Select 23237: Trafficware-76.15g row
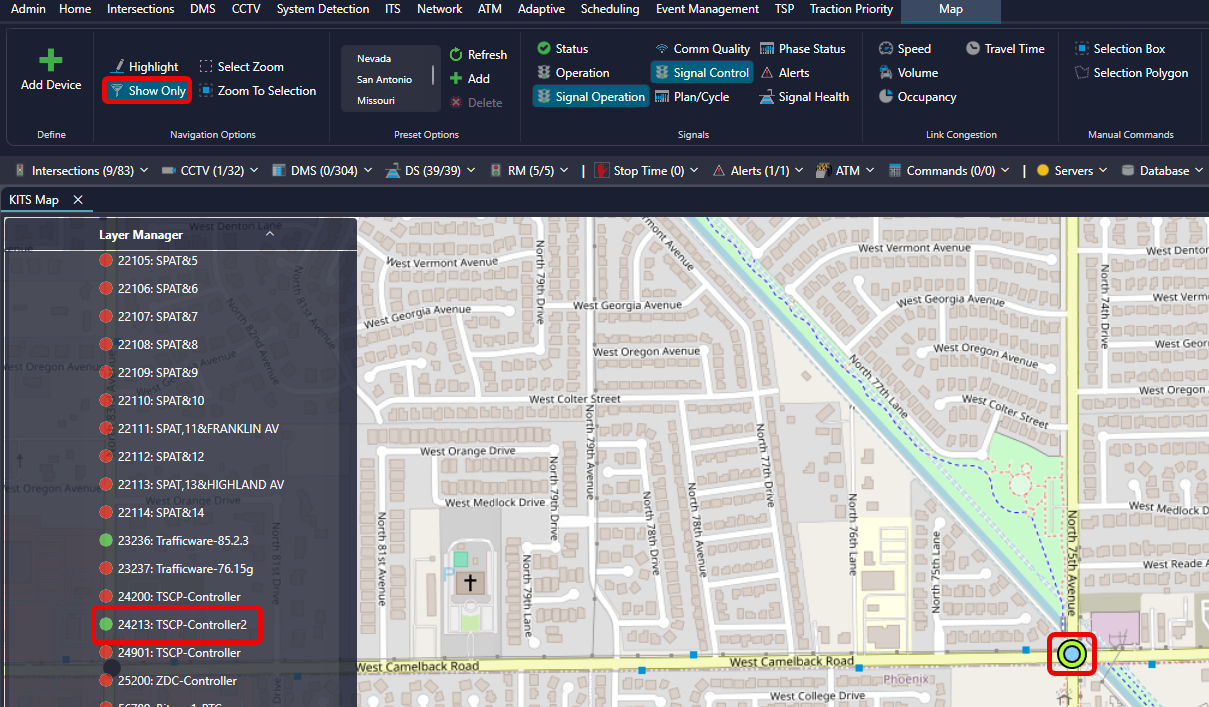The height and width of the screenshot is (707, 1209). (178, 569)
